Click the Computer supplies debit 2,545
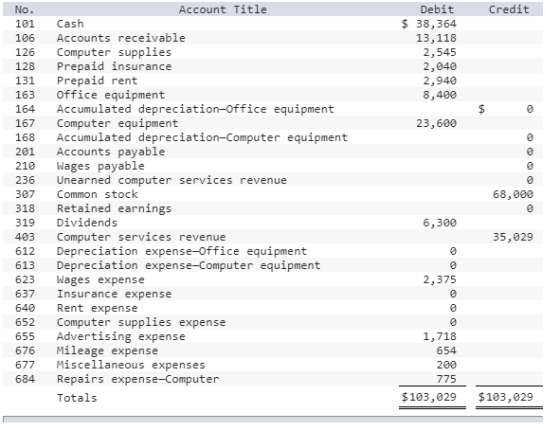560x431 pixels. coord(440,52)
